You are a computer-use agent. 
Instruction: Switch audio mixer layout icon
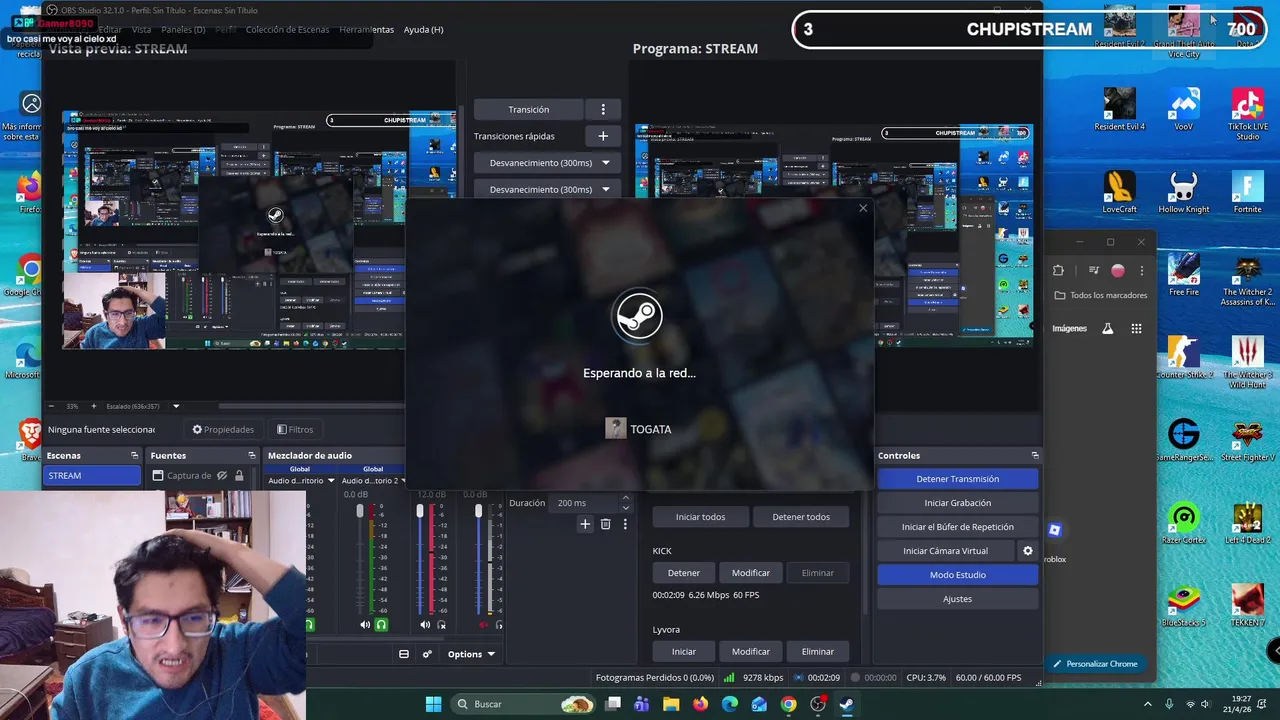coord(404,654)
